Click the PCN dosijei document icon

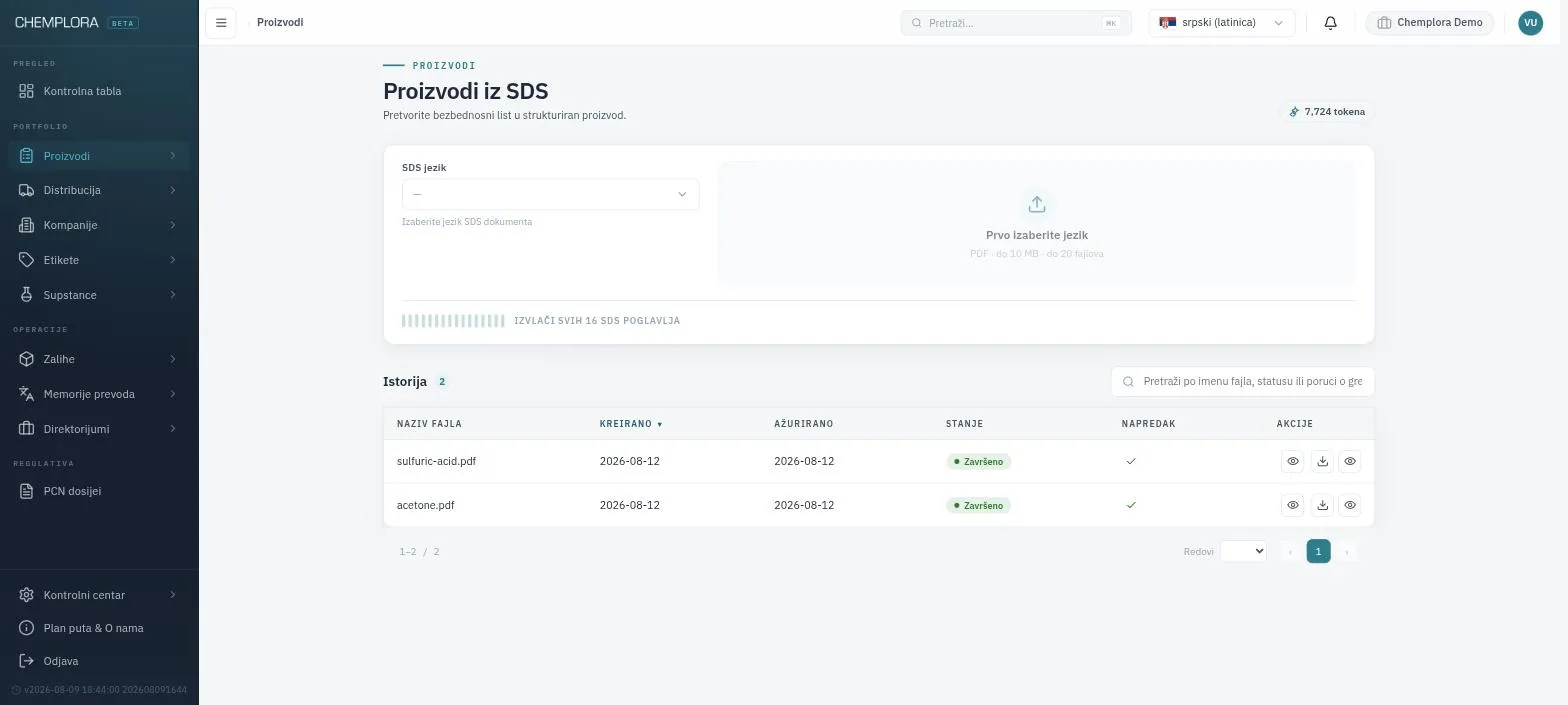(x=27, y=491)
